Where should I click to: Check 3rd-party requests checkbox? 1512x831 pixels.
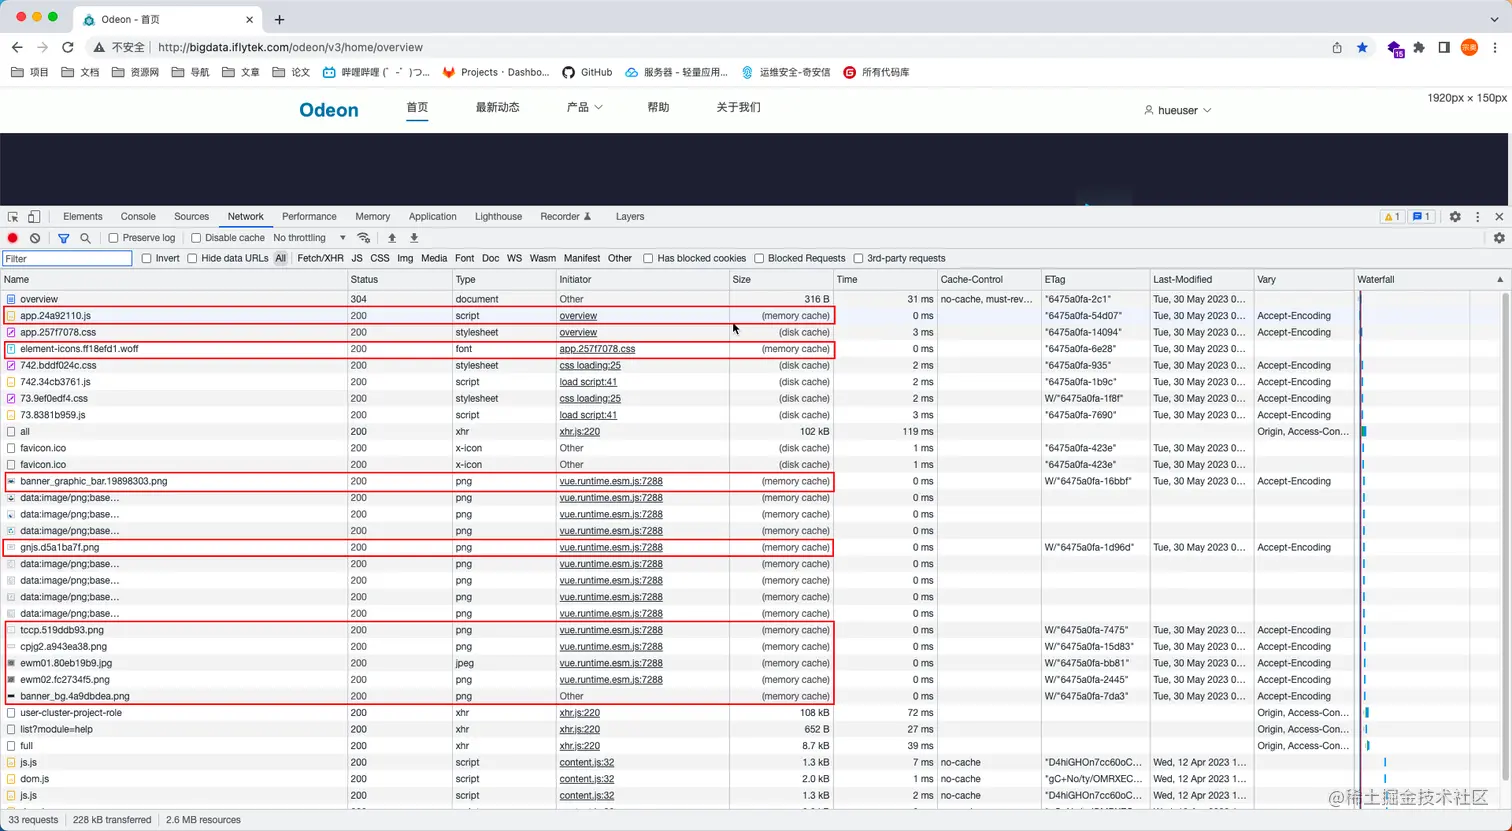(x=858, y=258)
